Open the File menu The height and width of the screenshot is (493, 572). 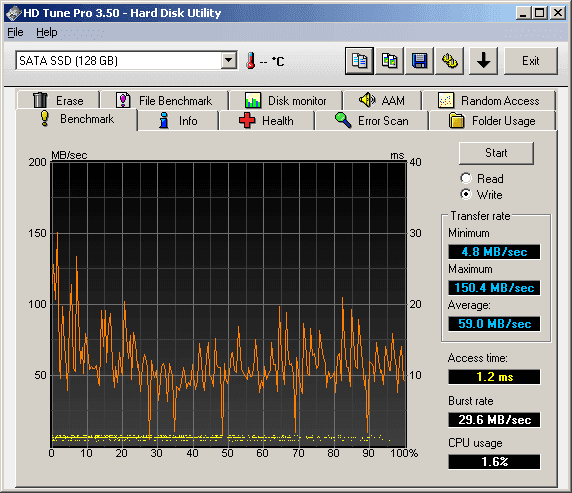tap(15, 32)
